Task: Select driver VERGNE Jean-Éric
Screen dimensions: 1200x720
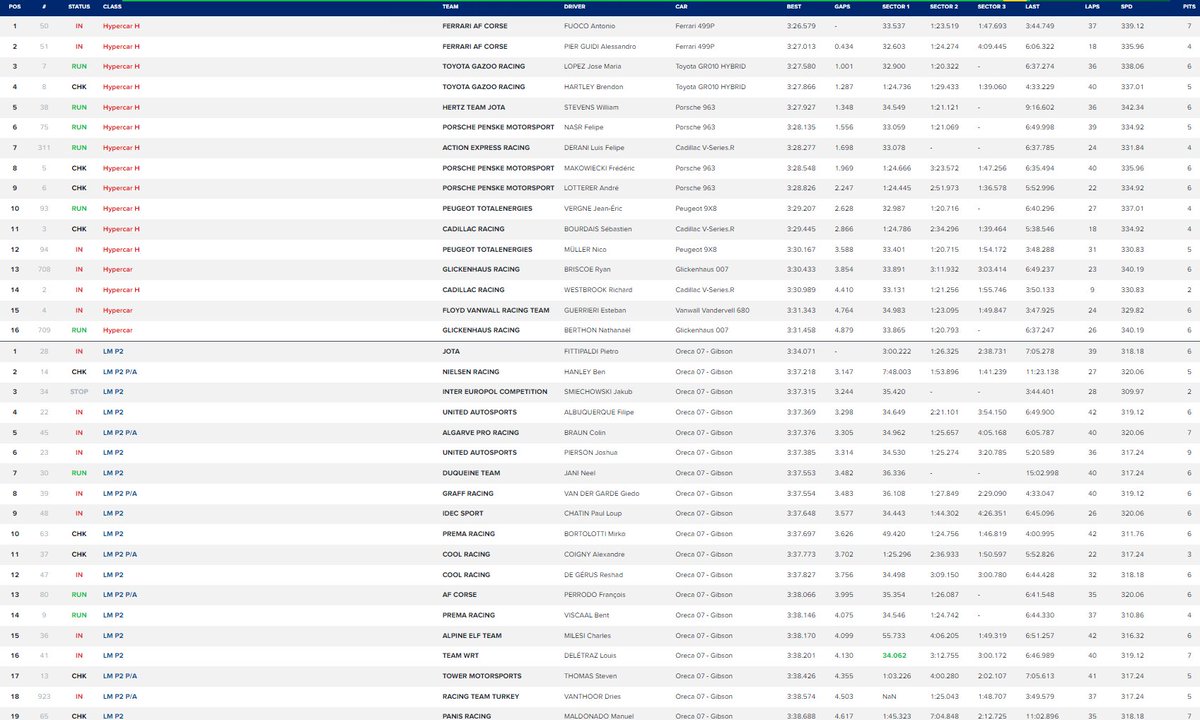Action: pyautogui.click(x=594, y=208)
